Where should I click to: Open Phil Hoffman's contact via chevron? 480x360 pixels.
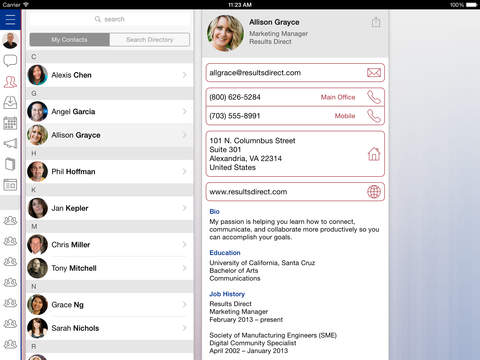pyautogui.click(x=184, y=171)
